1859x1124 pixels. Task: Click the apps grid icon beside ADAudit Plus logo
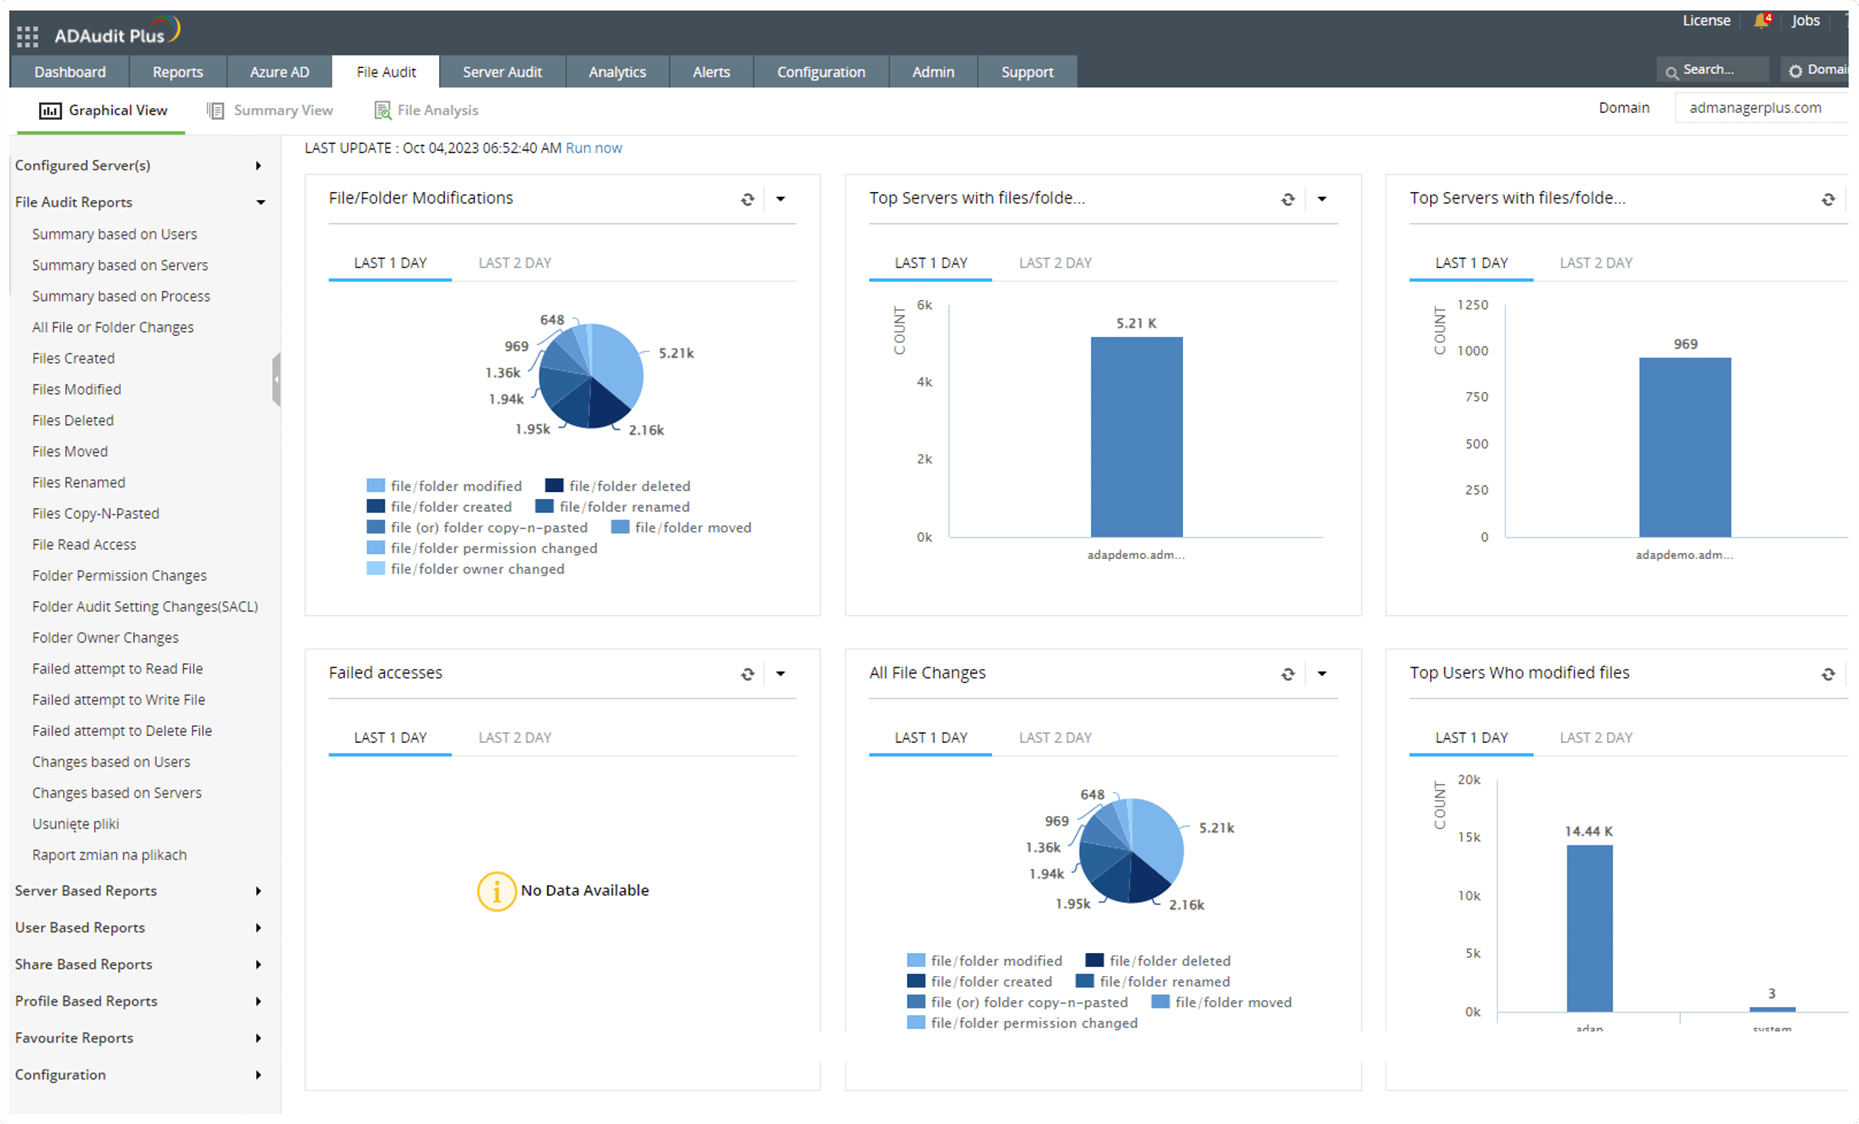27,36
